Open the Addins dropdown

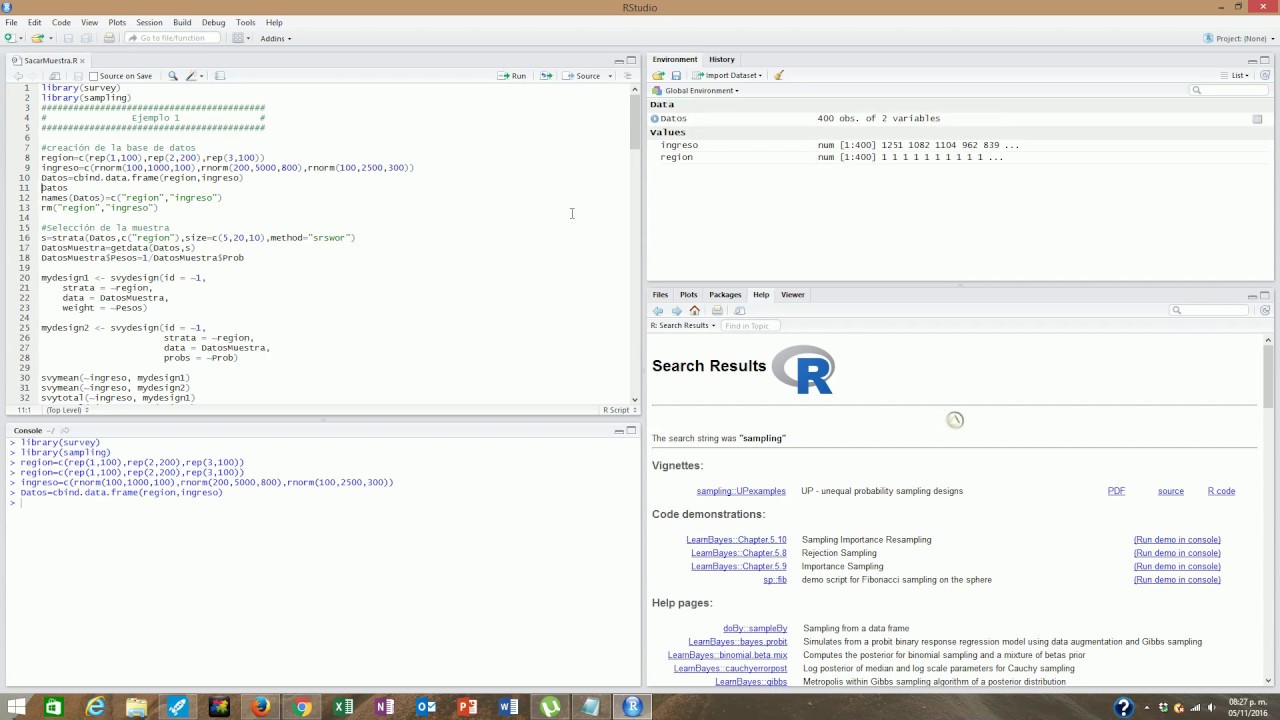275,39
